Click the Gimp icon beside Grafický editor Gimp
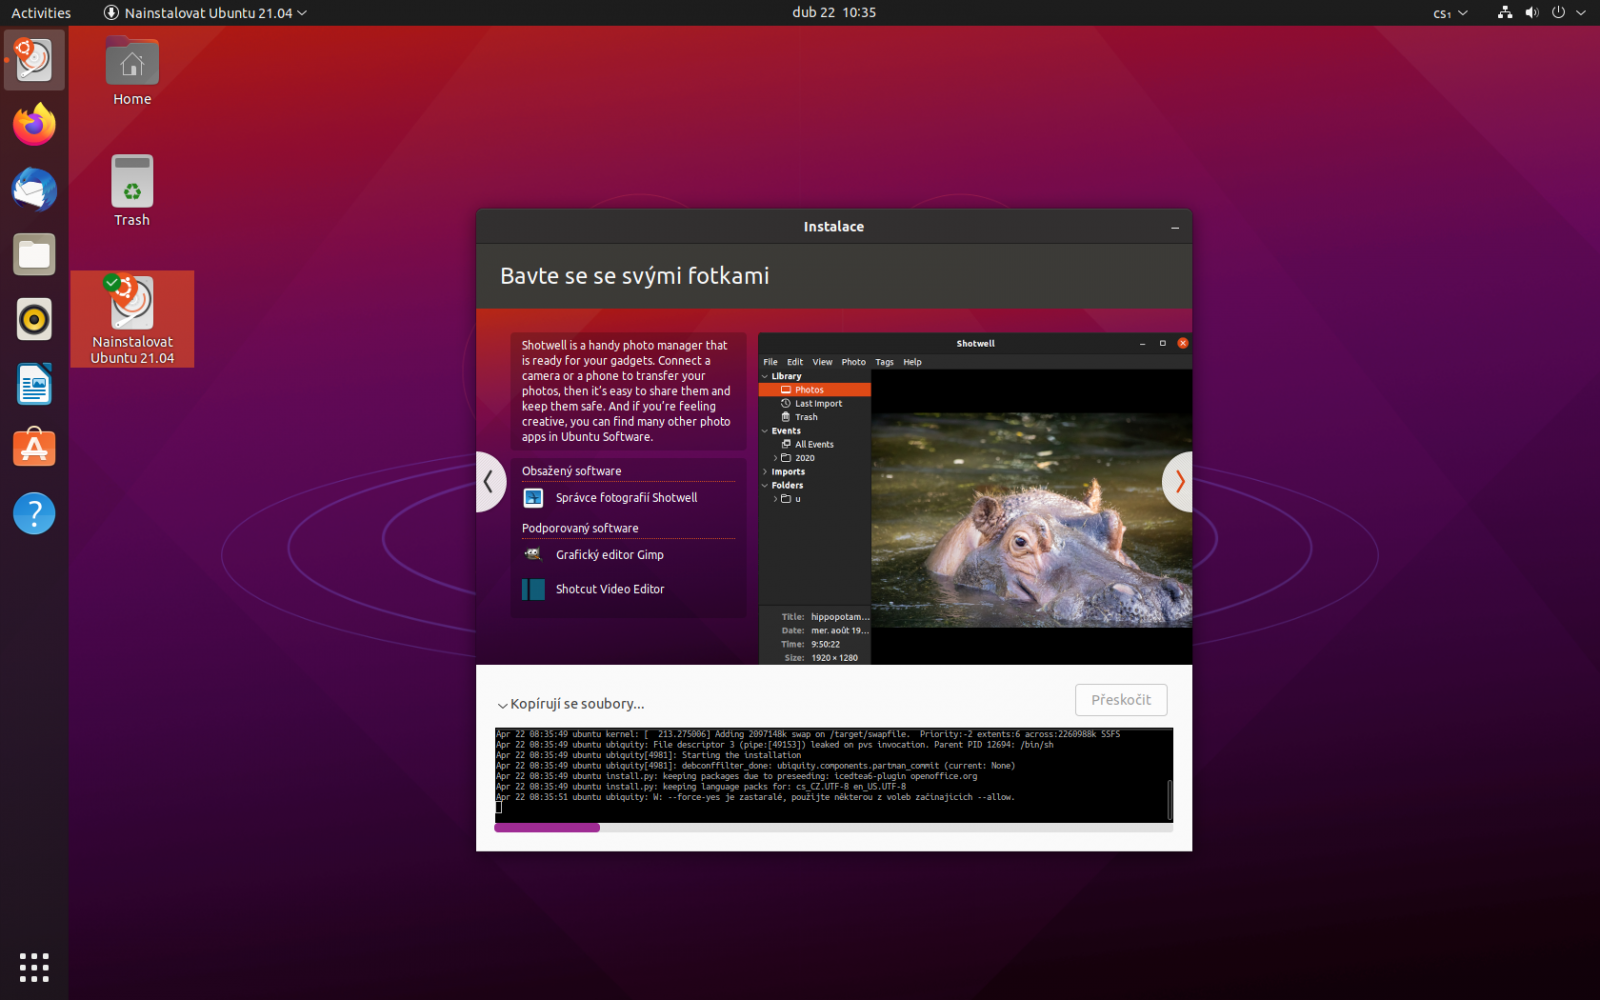Image resolution: width=1600 pixels, height=1000 pixels. [533, 554]
